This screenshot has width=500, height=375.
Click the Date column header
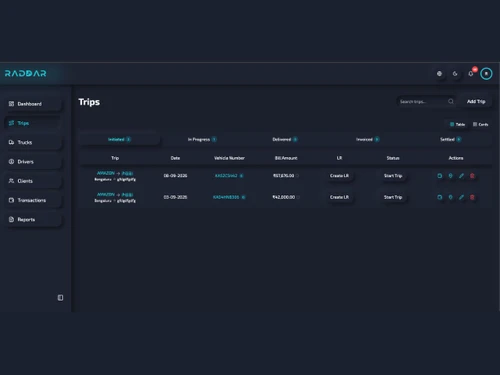pos(175,158)
